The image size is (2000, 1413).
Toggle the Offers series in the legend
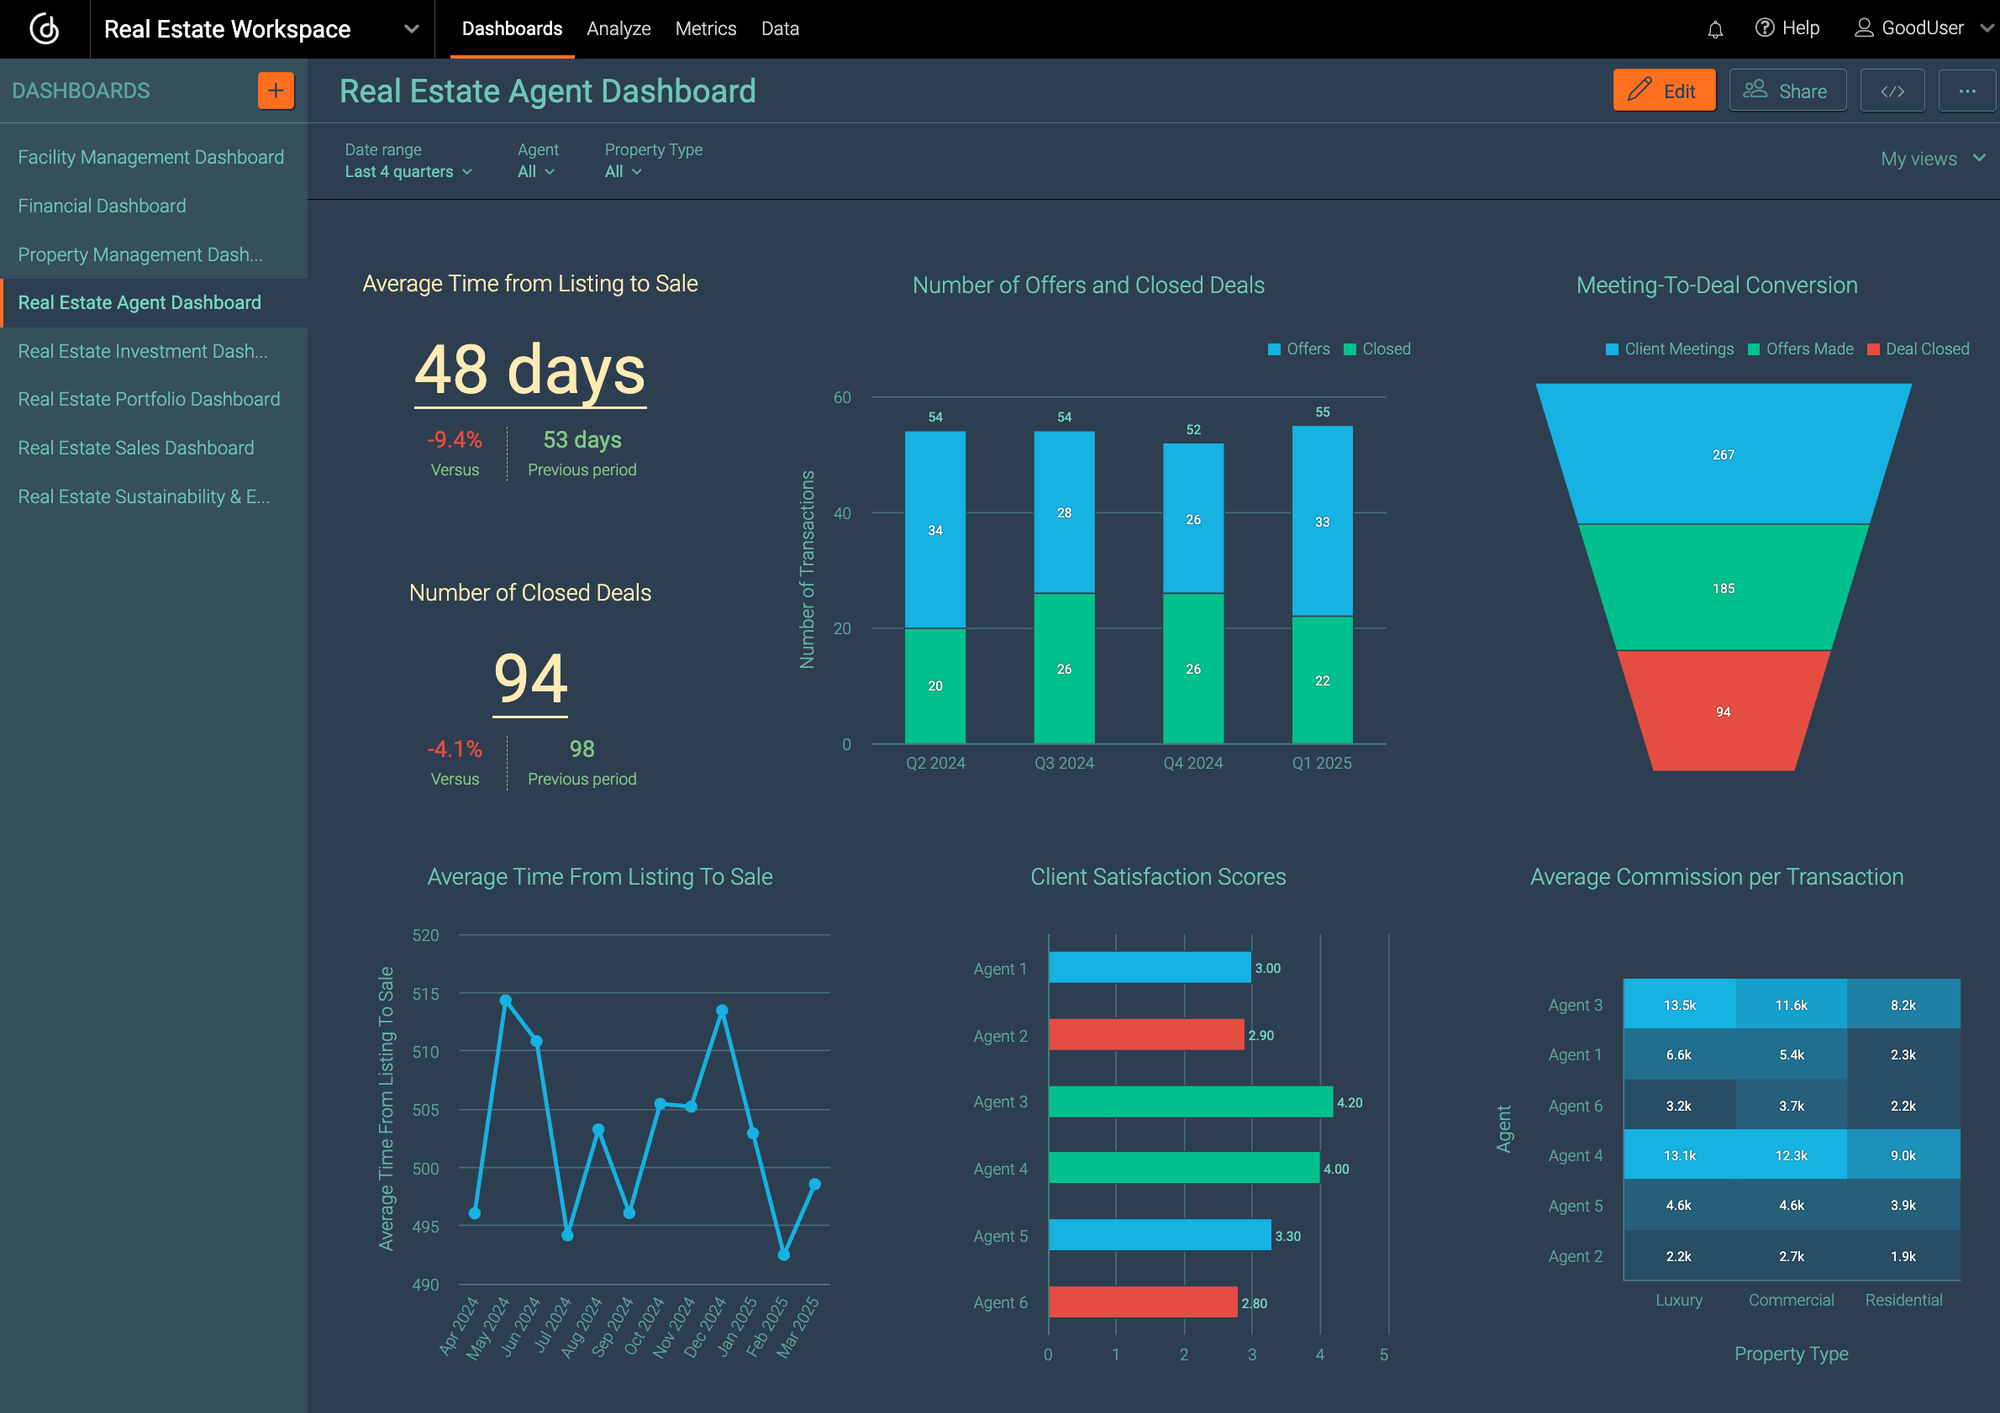(1298, 348)
